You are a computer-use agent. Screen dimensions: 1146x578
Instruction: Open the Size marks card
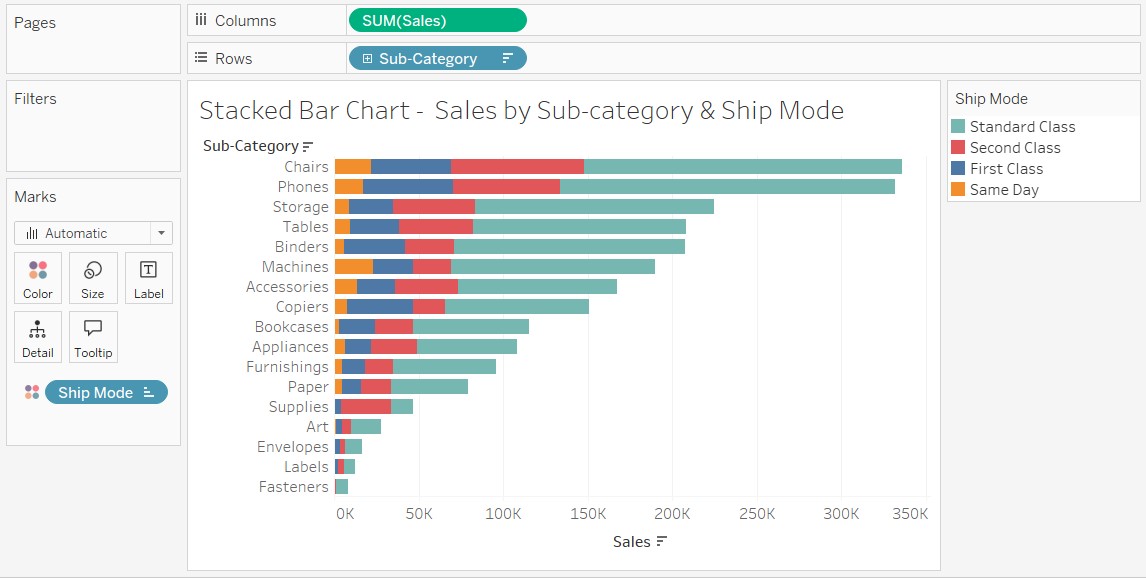tap(93, 278)
